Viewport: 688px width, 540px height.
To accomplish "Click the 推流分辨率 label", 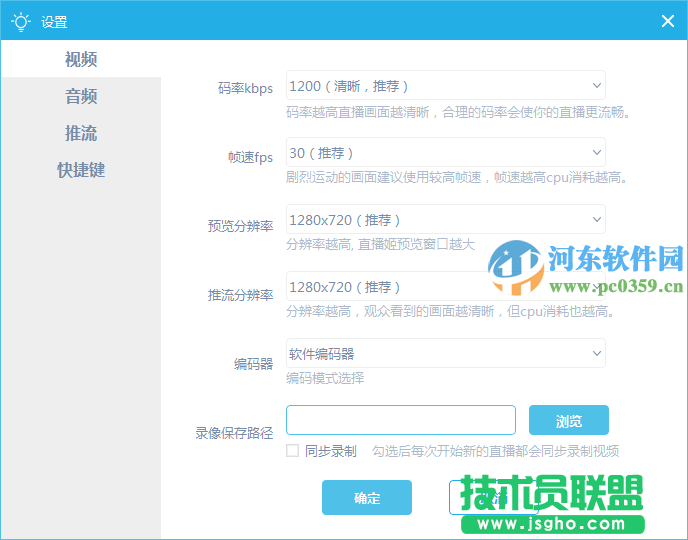I will pos(240,295).
